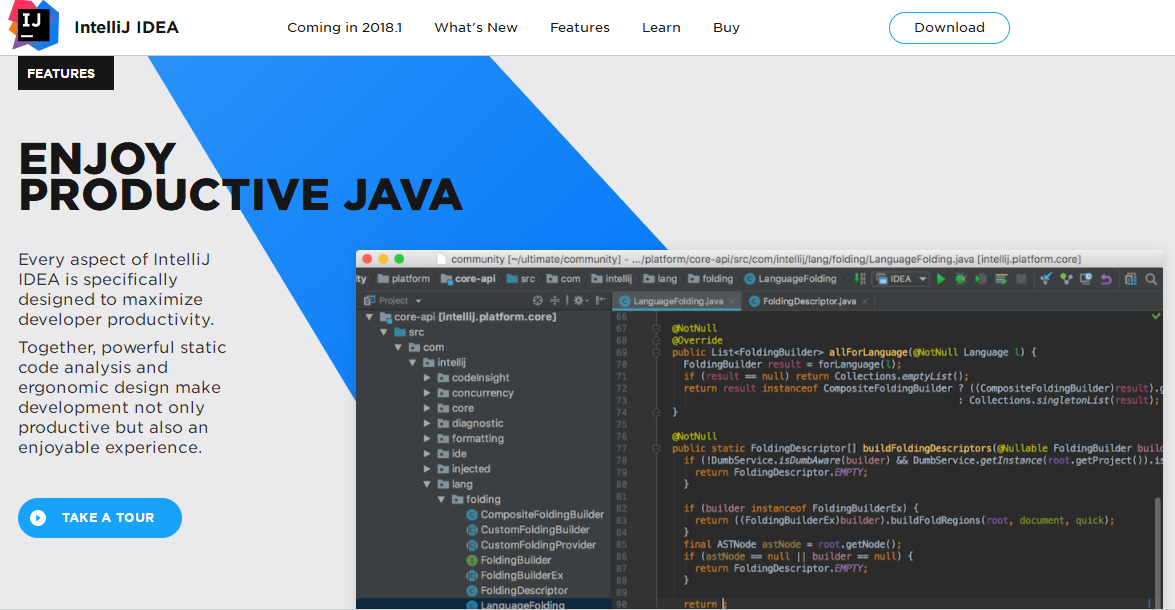
Task: Select the core folder in the tree
Action: [x=456, y=408]
